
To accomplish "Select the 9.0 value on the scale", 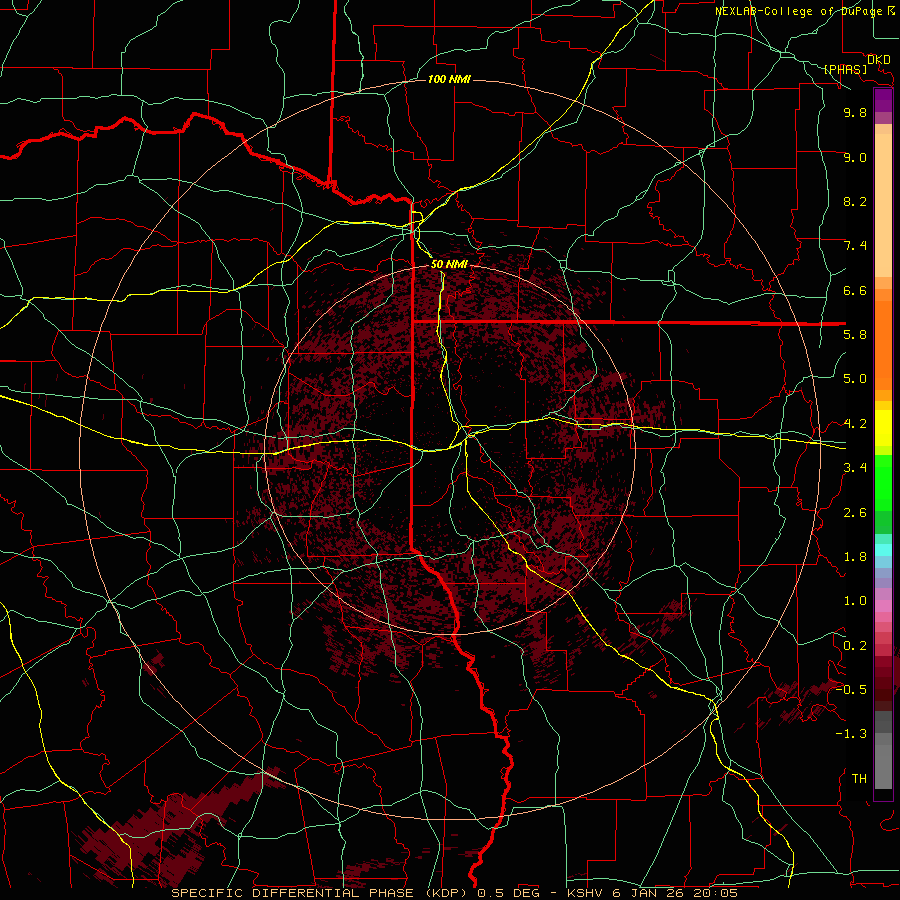I will point(855,157).
